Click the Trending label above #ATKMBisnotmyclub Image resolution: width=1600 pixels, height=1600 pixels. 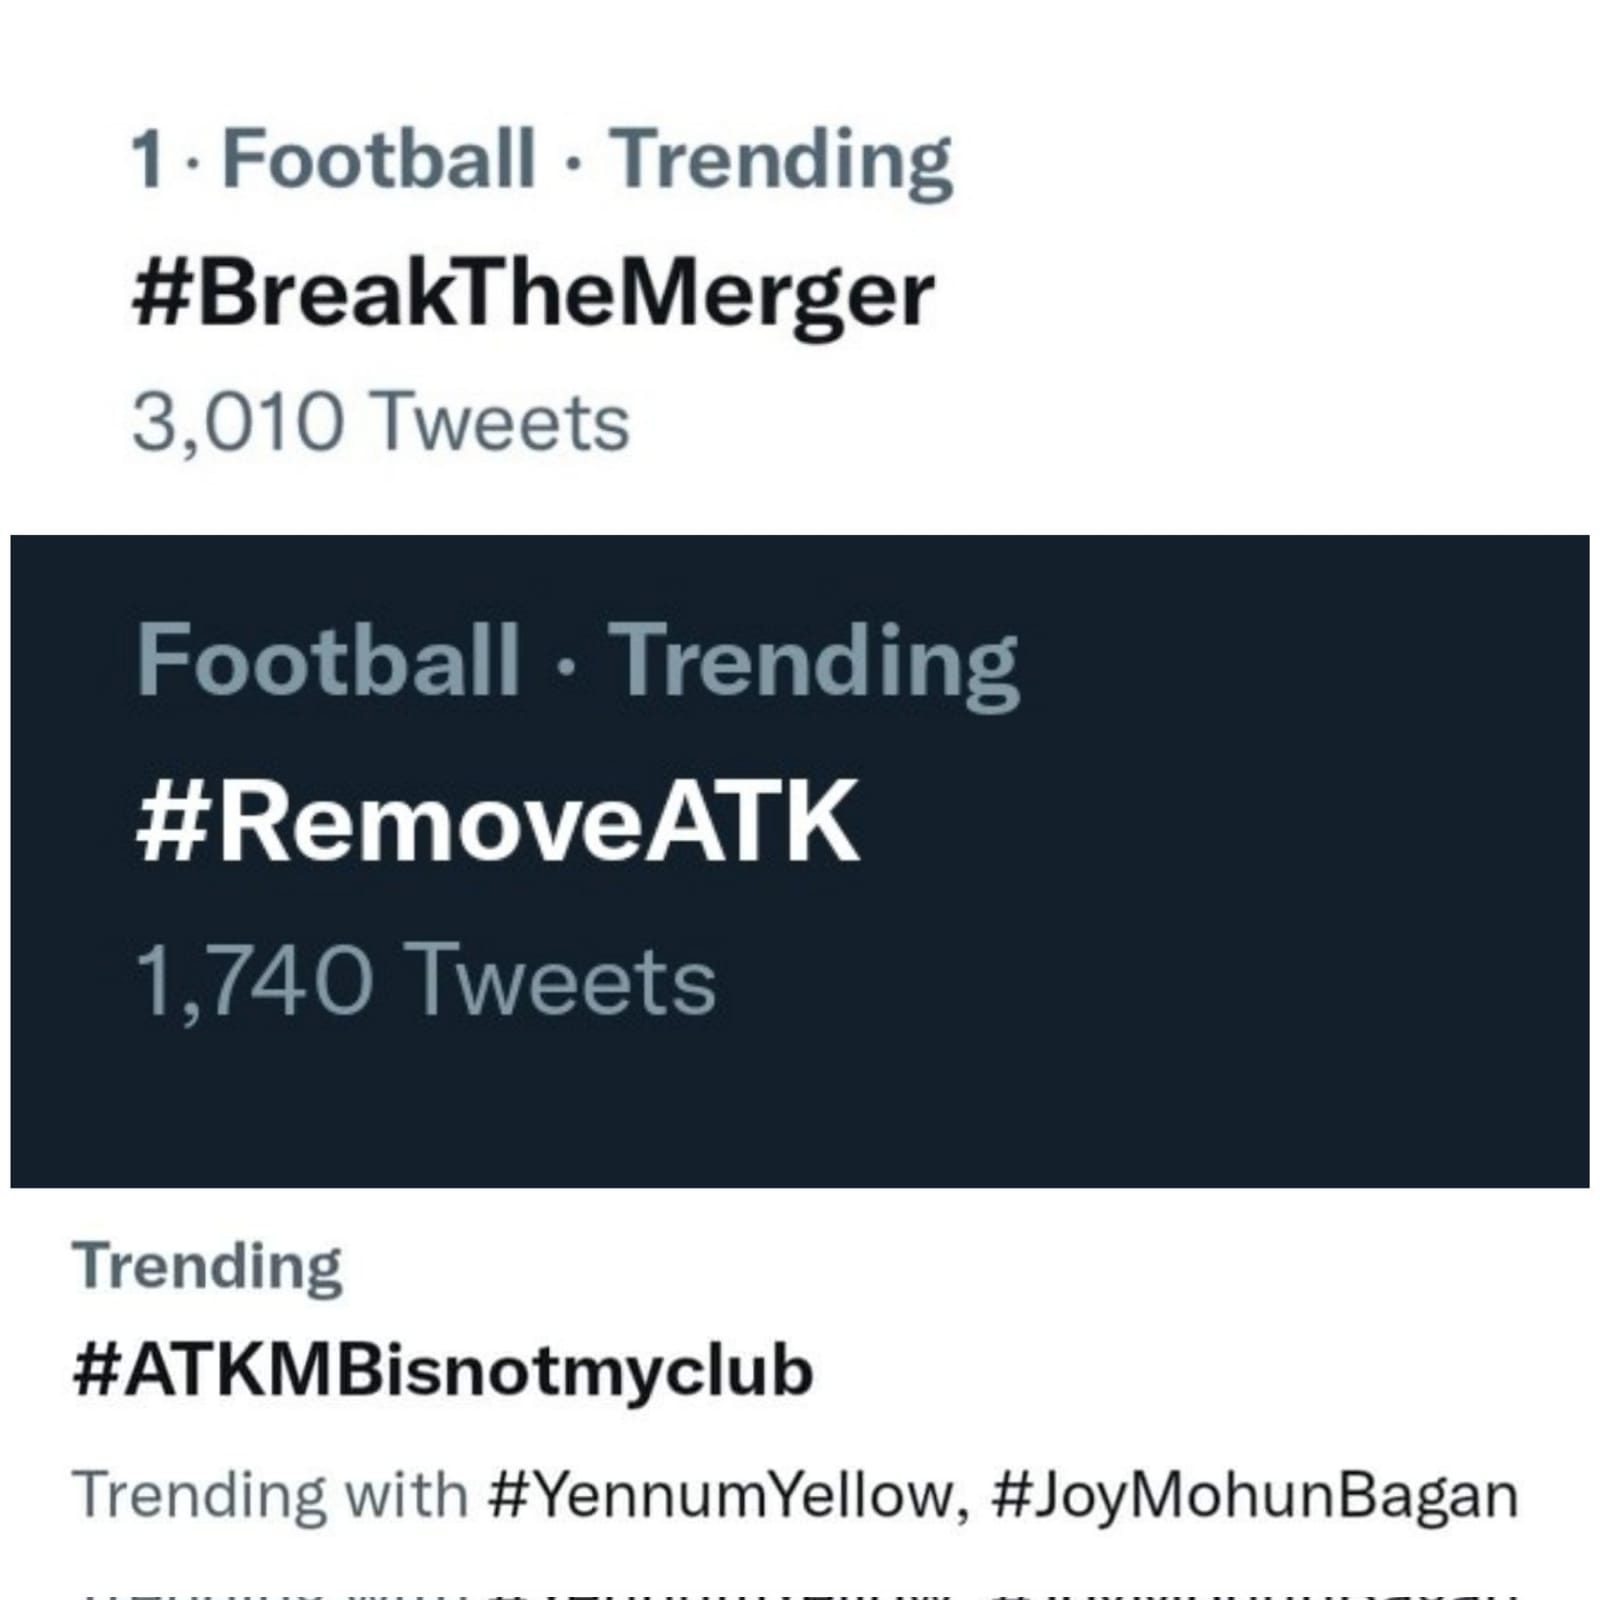(207, 1269)
